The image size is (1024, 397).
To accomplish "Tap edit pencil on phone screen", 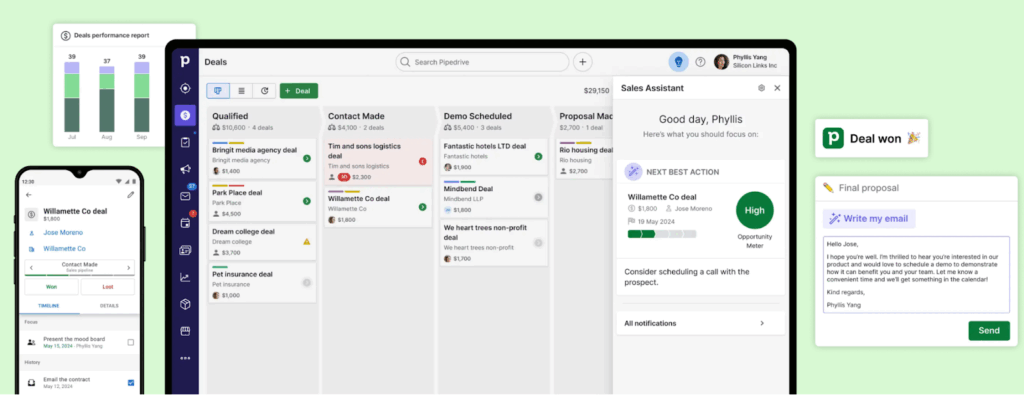I will tap(131, 195).
